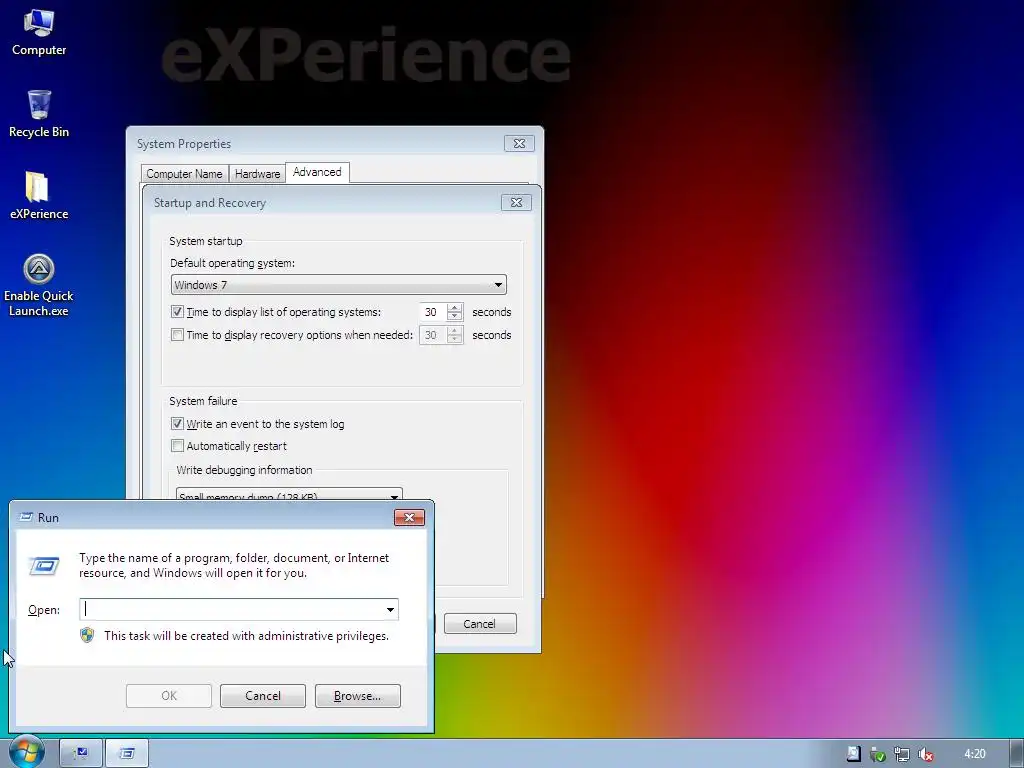Click the operating systems list seconds field

(433, 312)
